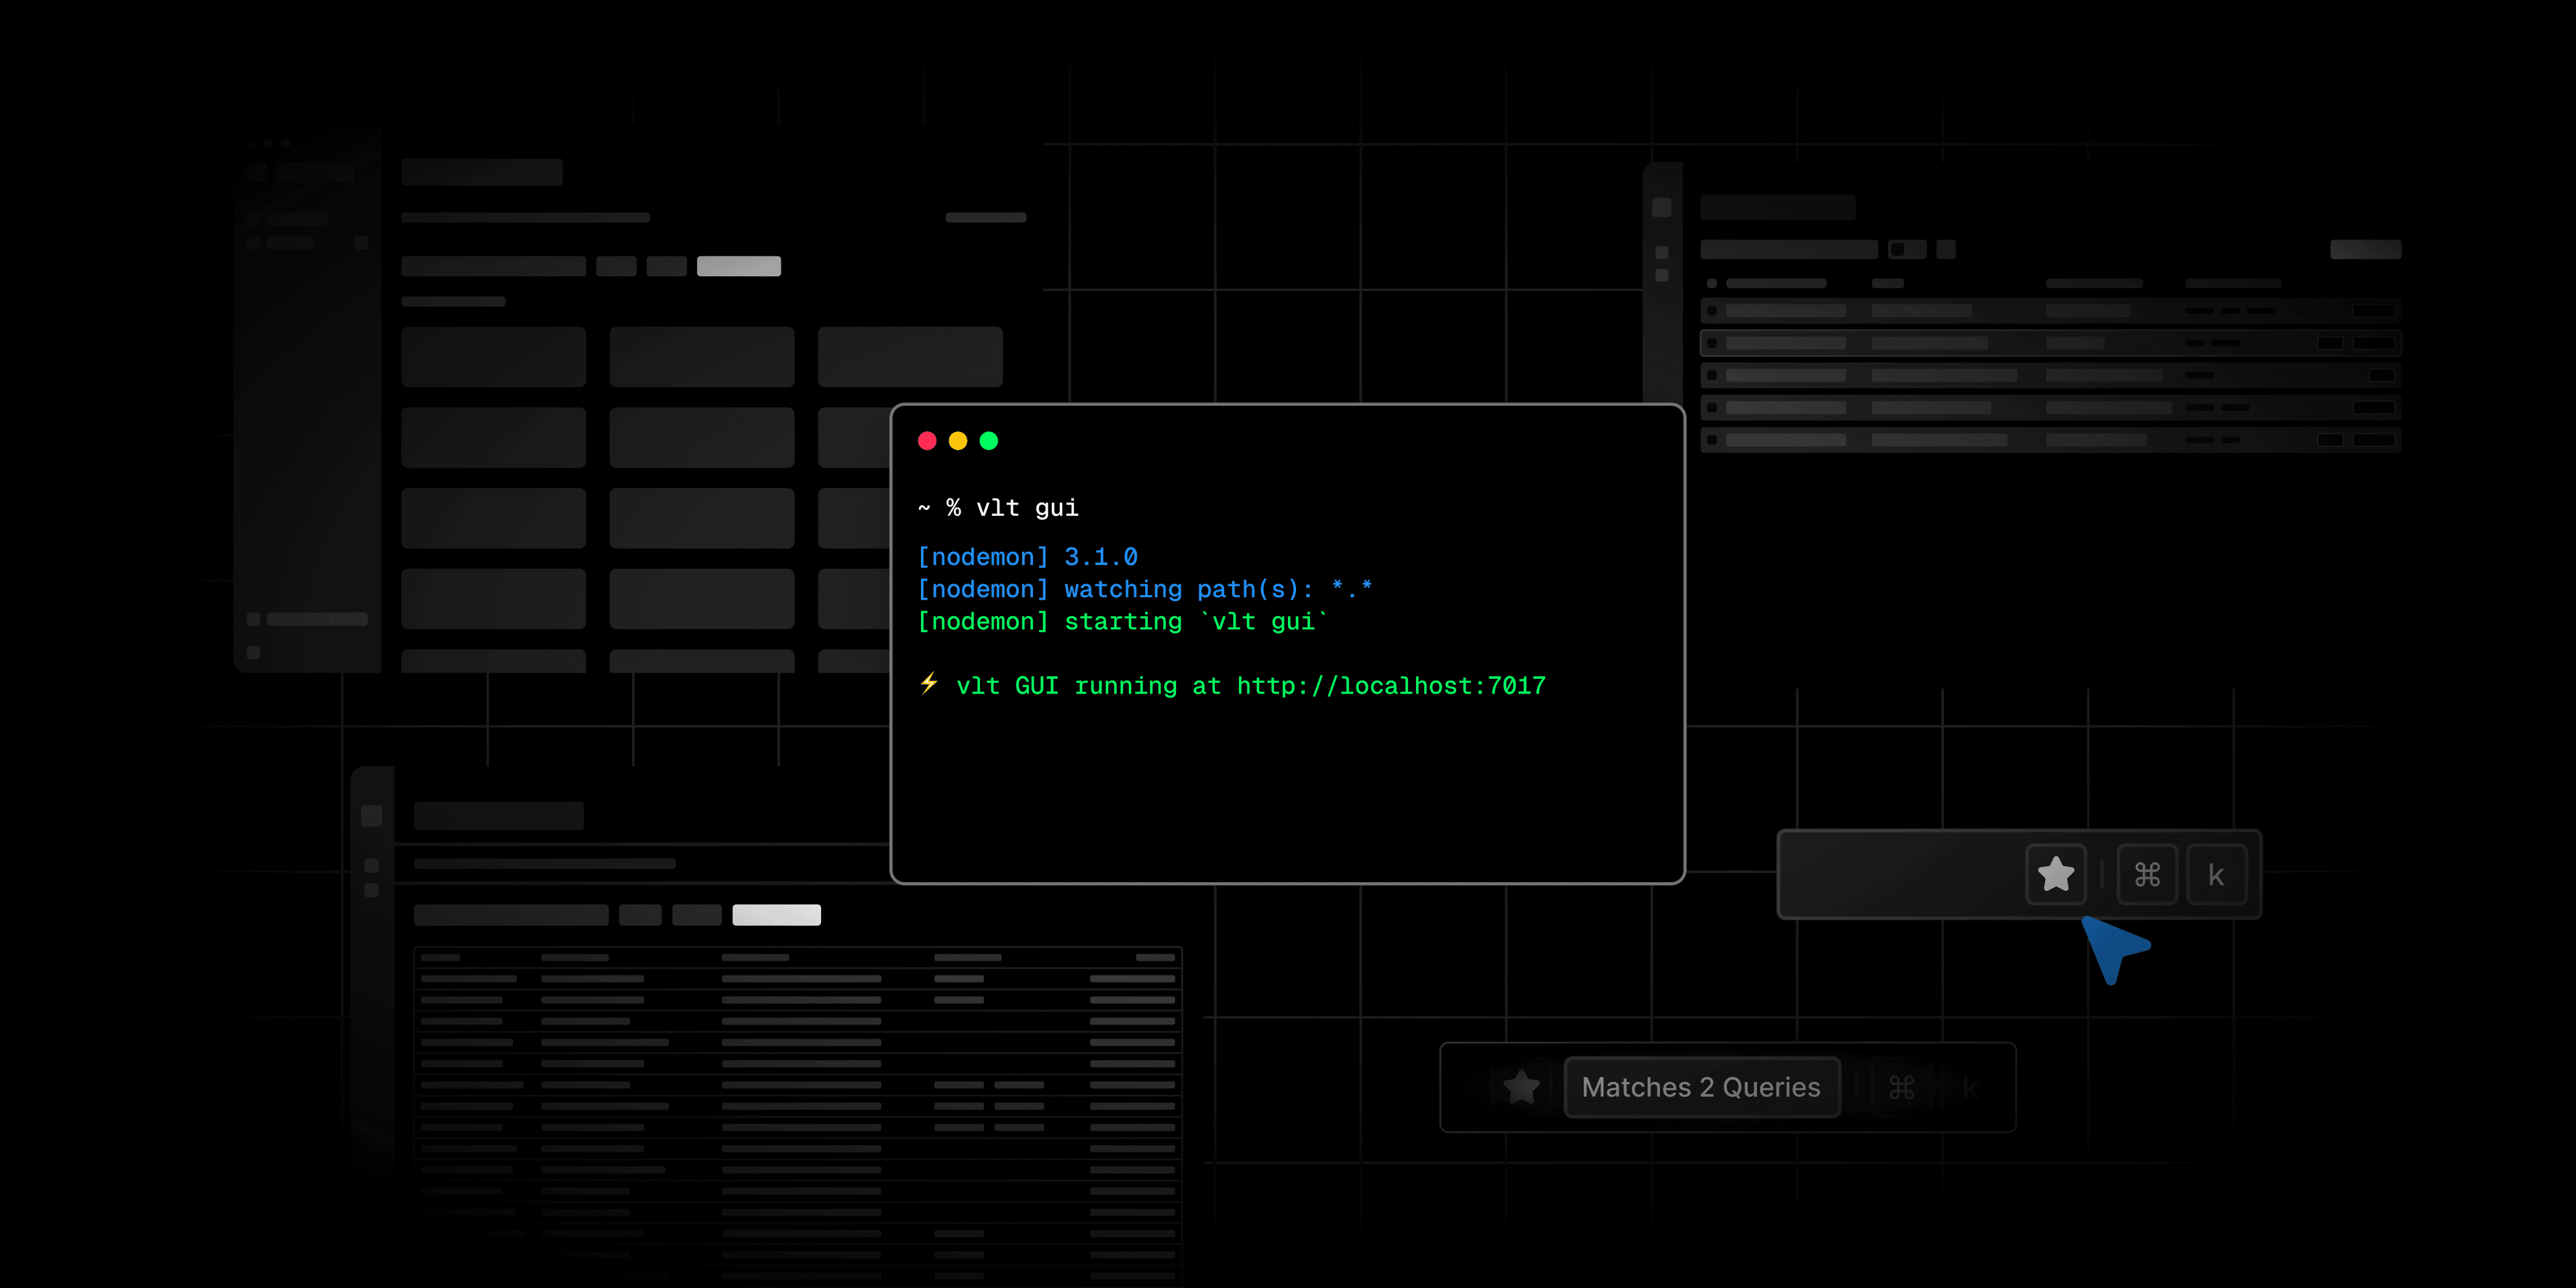
Task: Open the http://localhost:7017 link
Action: click(1390, 686)
